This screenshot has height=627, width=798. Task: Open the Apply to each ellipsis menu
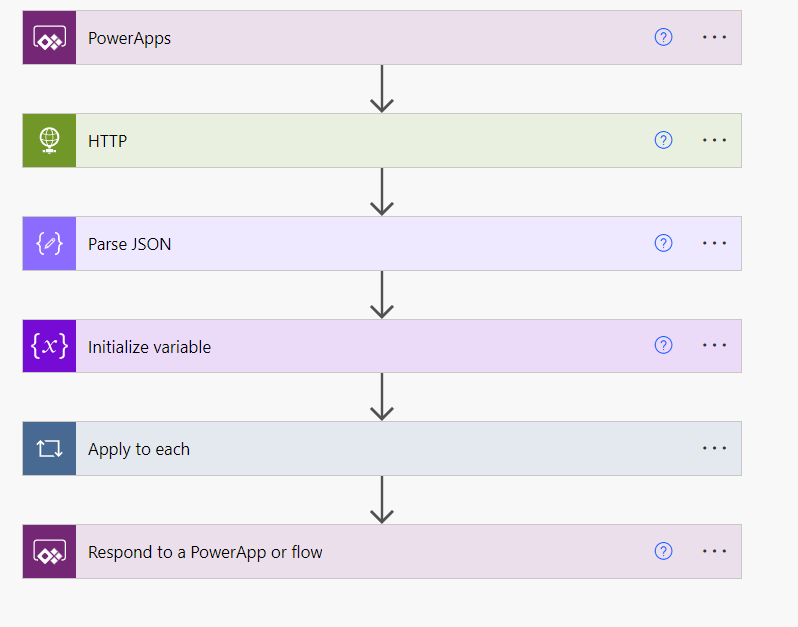[714, 448]
